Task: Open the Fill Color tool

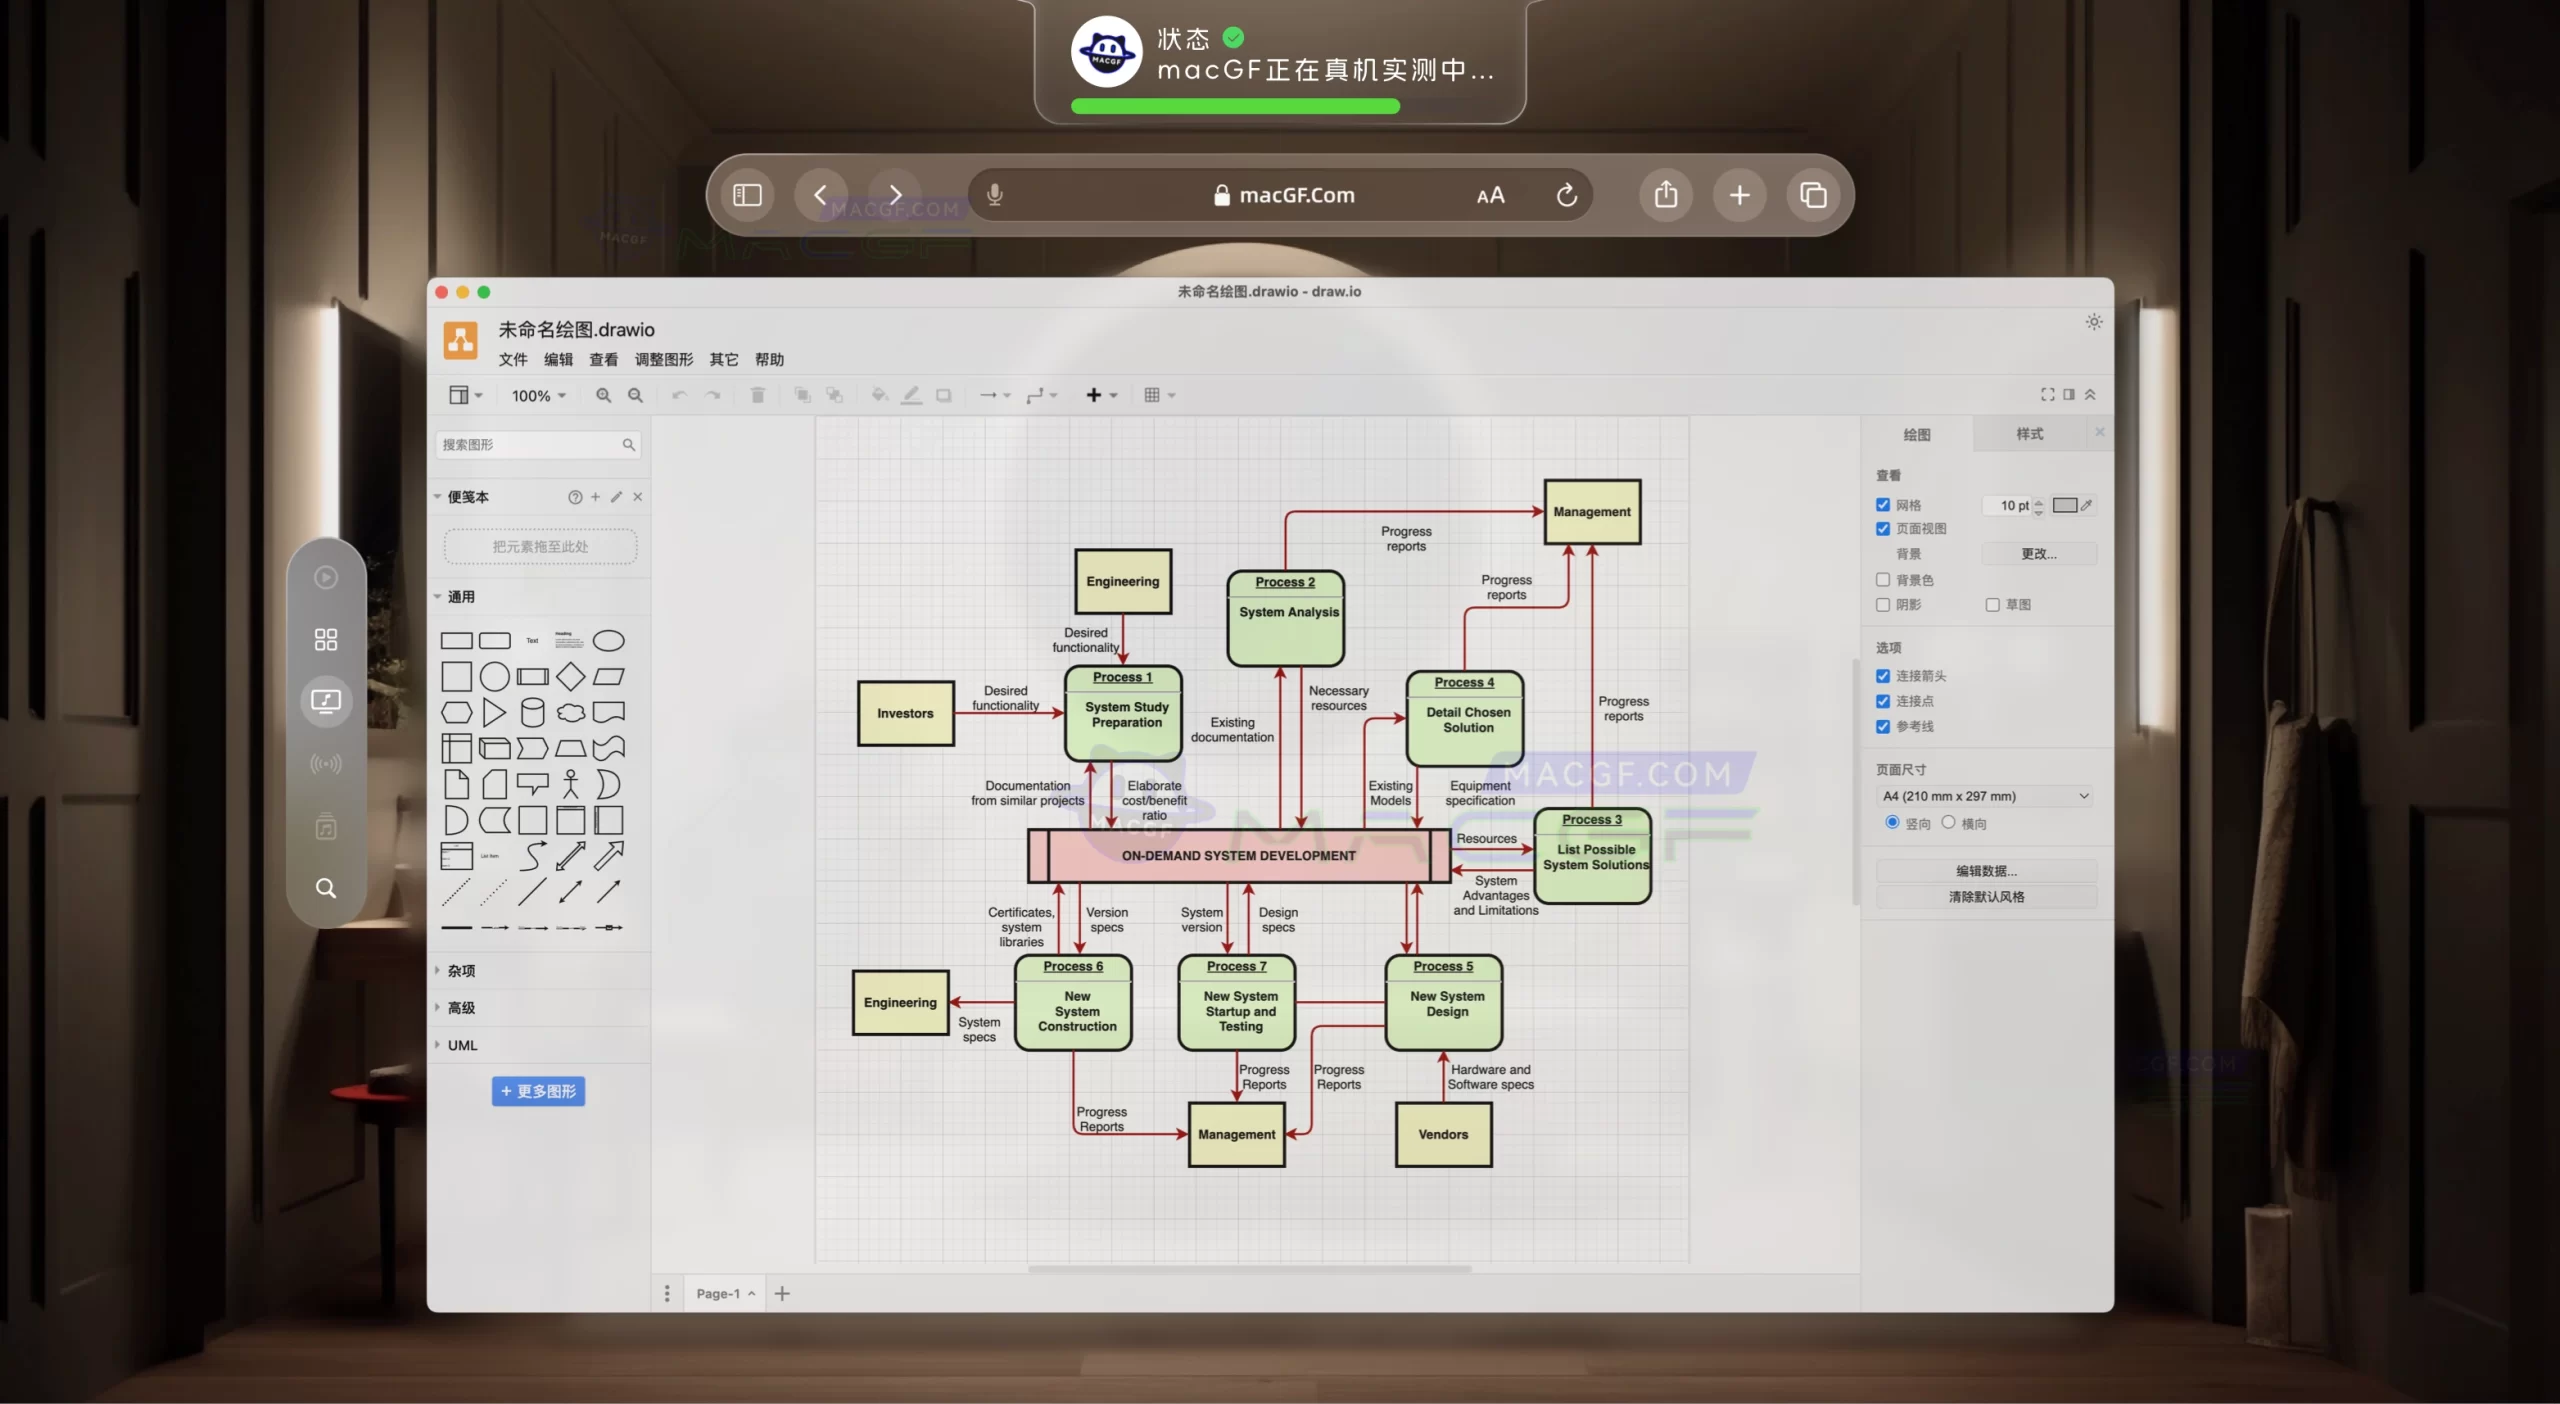Action: pyautogui.click(x=878, y=395)
